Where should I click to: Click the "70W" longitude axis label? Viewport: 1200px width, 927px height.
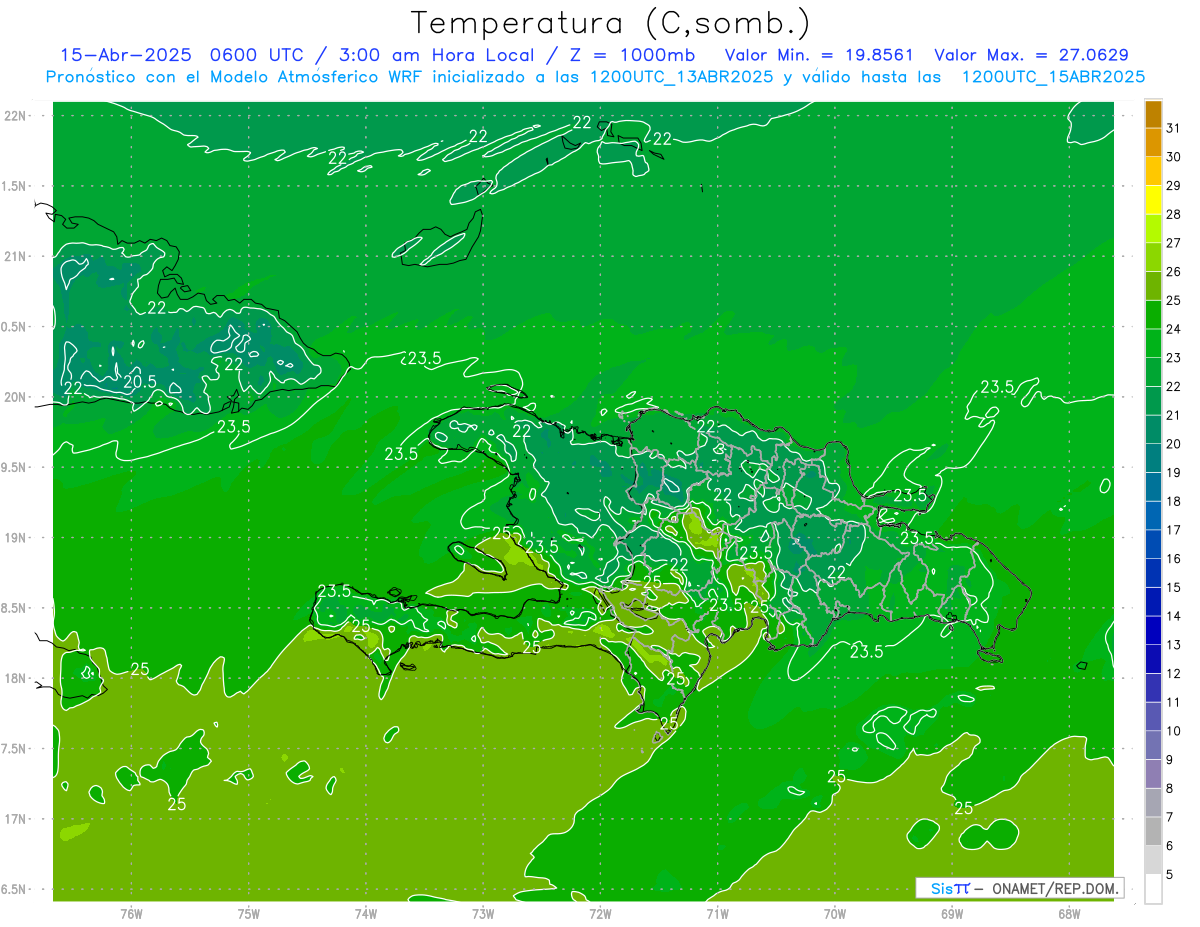835,914
